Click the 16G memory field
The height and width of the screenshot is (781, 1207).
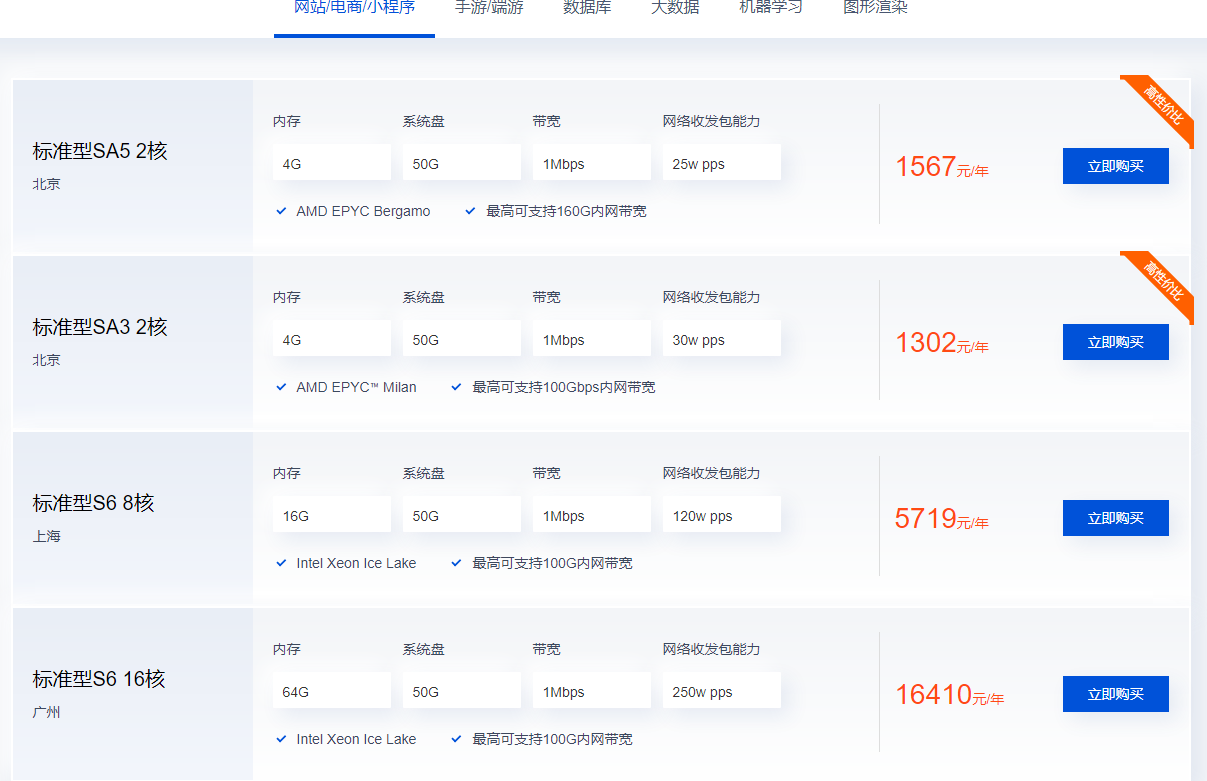(x=332, y=516)
